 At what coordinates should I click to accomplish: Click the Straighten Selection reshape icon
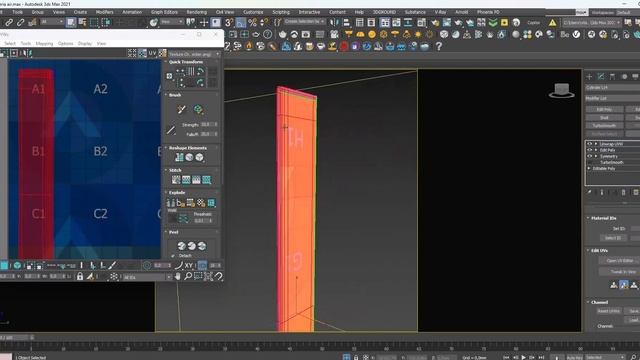[179, 158]
